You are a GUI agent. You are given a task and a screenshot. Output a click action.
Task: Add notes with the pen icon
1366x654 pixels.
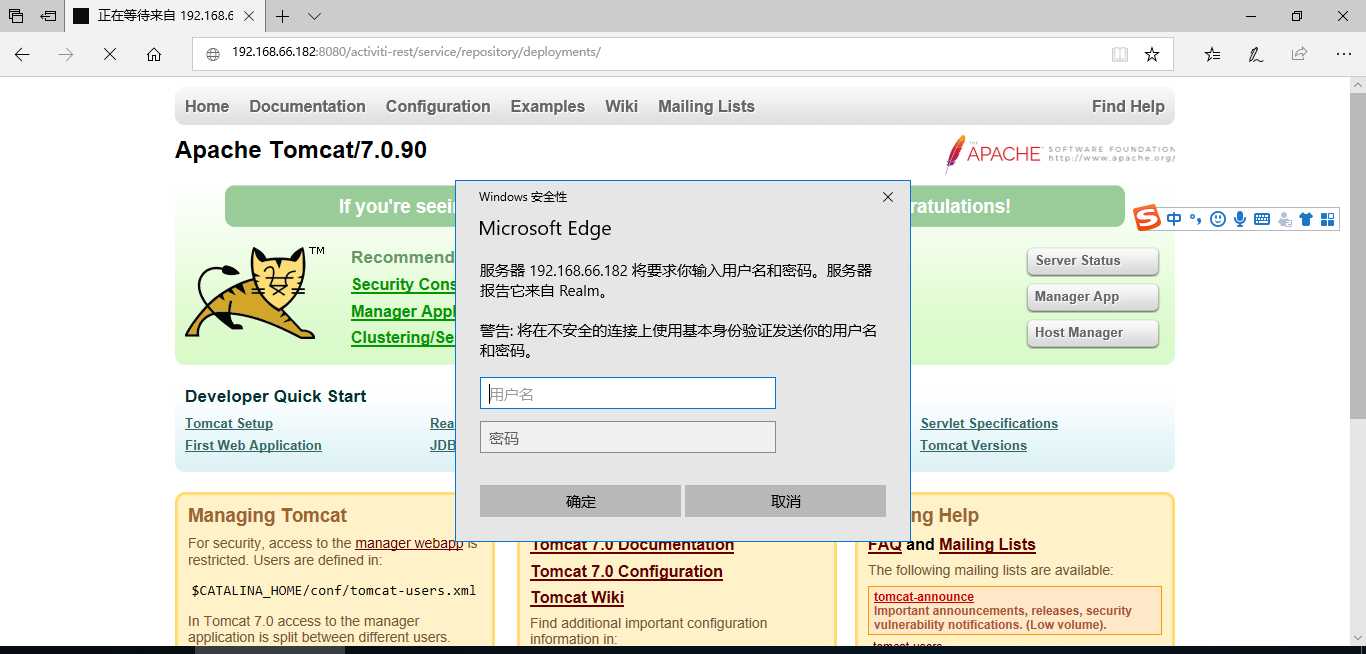pyautogui.click(x=1255, y=54)
